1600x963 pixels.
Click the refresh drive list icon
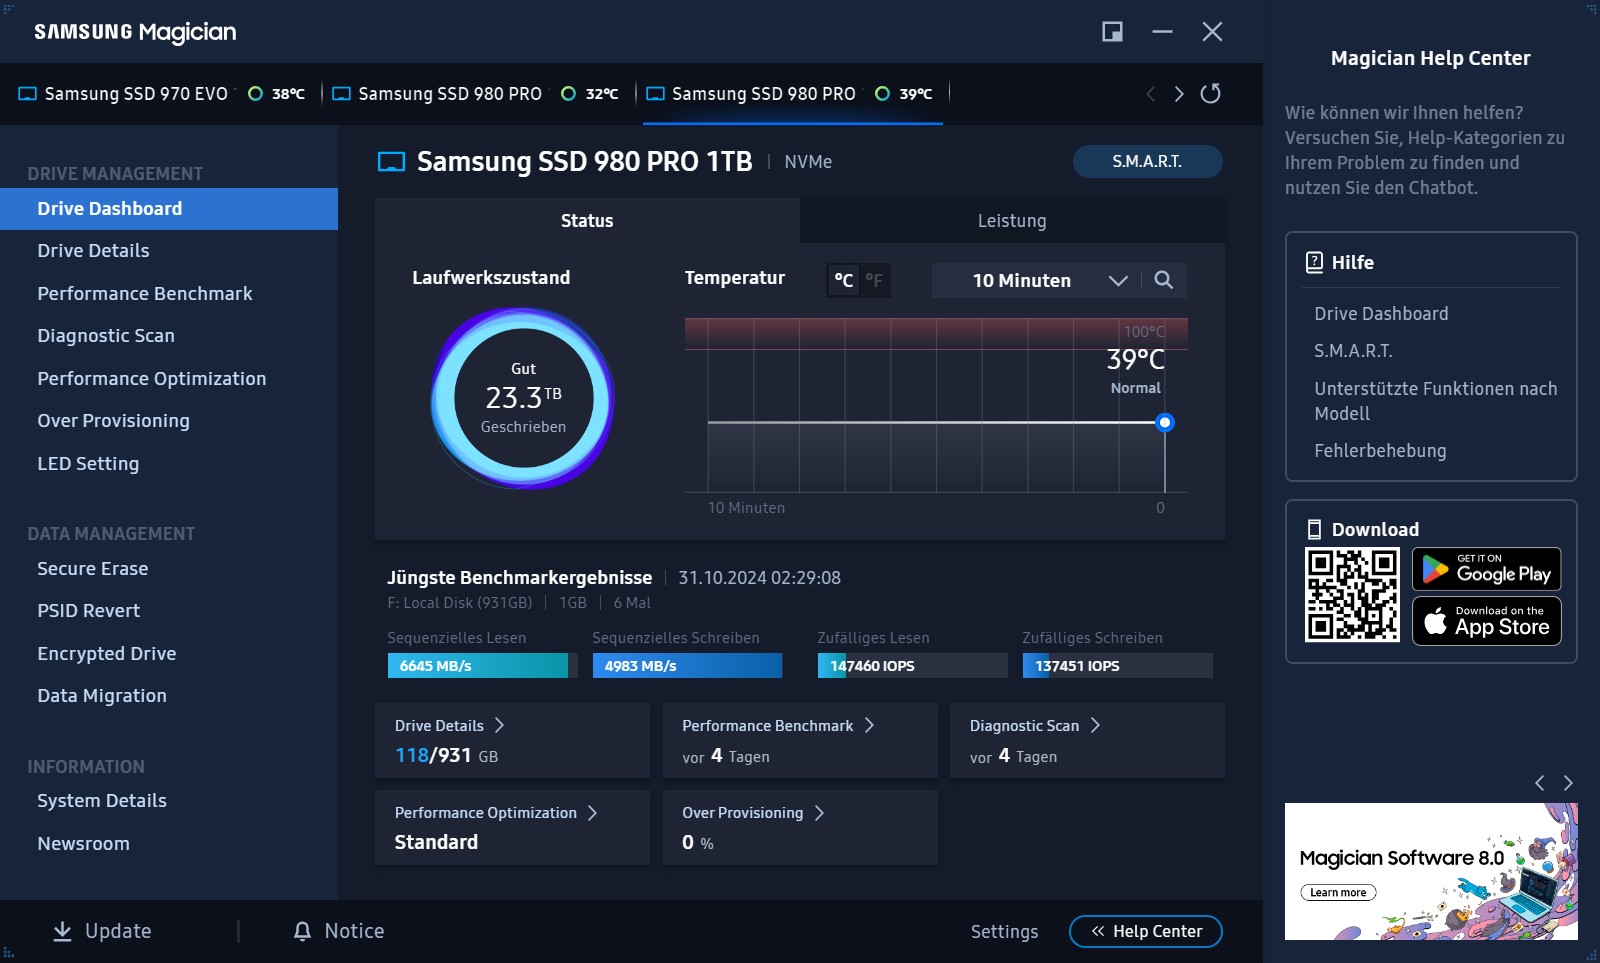(1210, 93)
